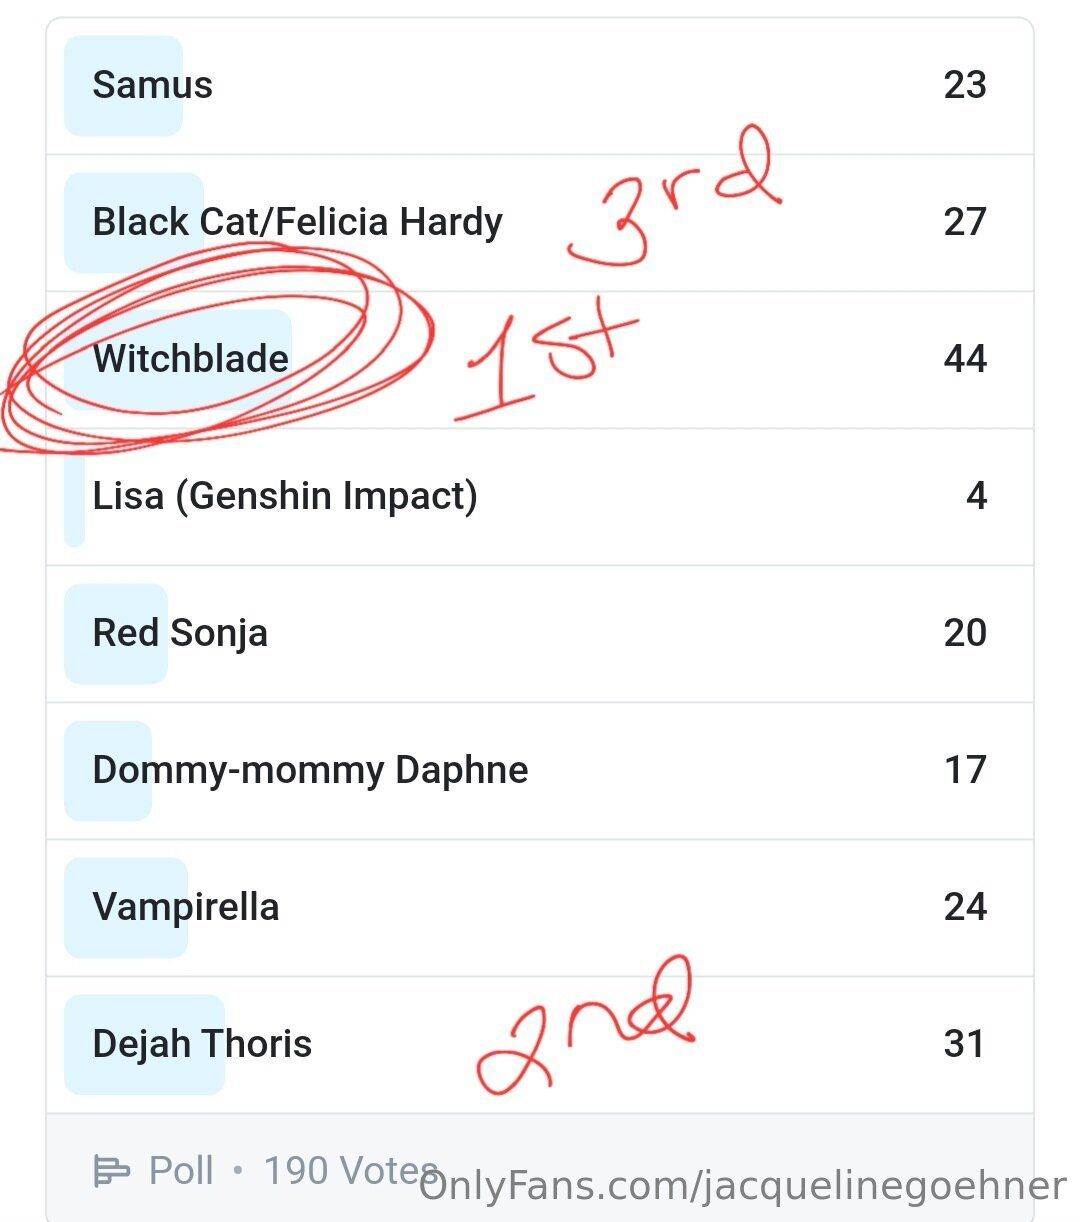Pick the Witchblade poll option

coord(191,359)
